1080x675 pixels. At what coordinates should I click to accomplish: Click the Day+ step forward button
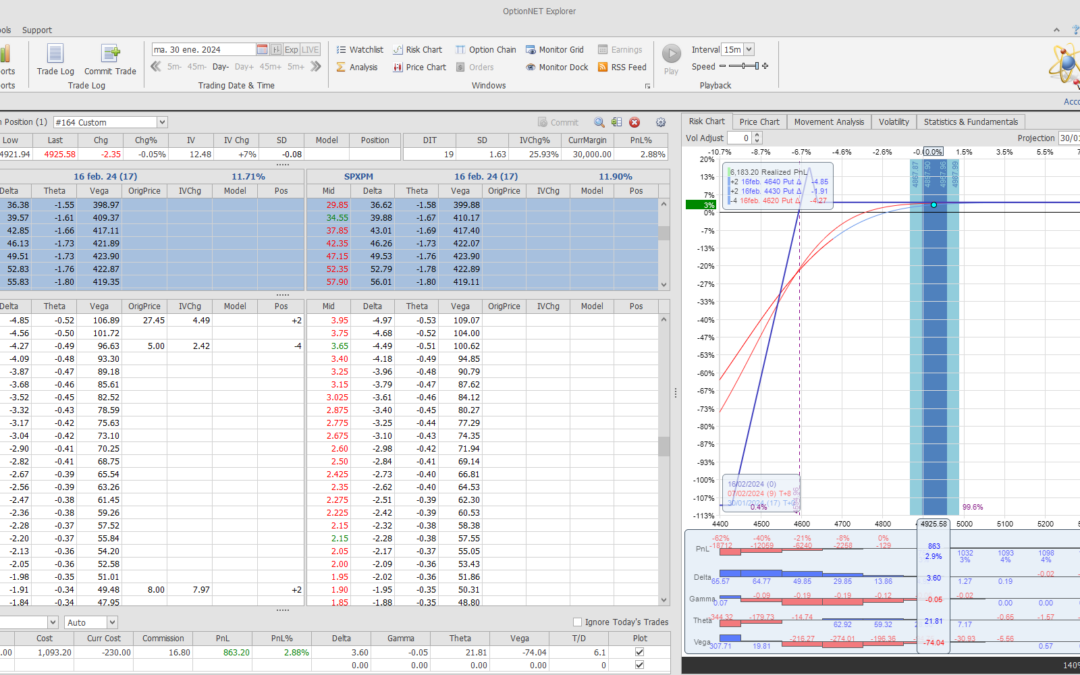(245, 67)
